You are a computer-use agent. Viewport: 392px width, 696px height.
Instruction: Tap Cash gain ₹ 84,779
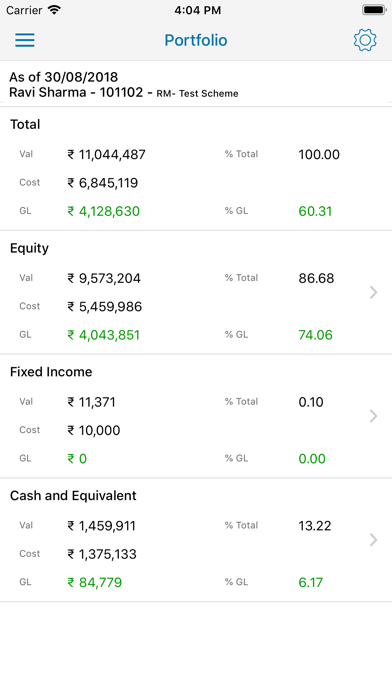(95, 583)
